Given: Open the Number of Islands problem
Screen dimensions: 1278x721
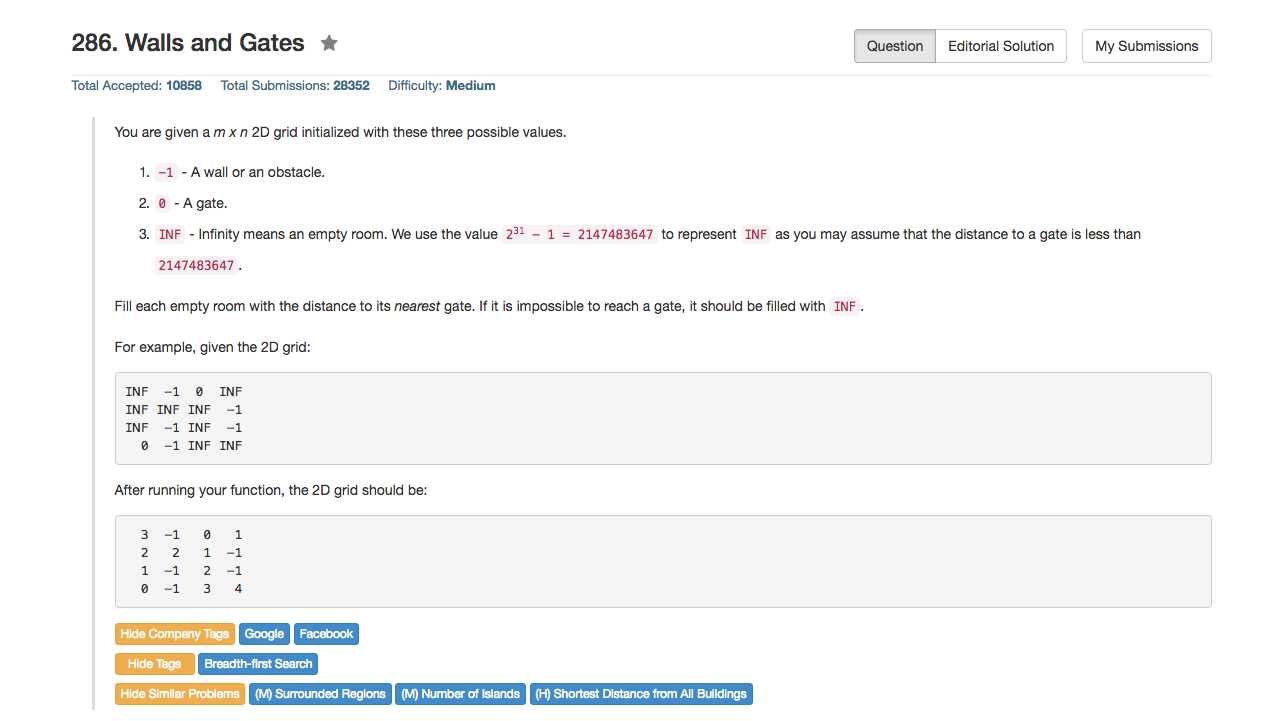Looking at the screenshot, I should 460,694.
